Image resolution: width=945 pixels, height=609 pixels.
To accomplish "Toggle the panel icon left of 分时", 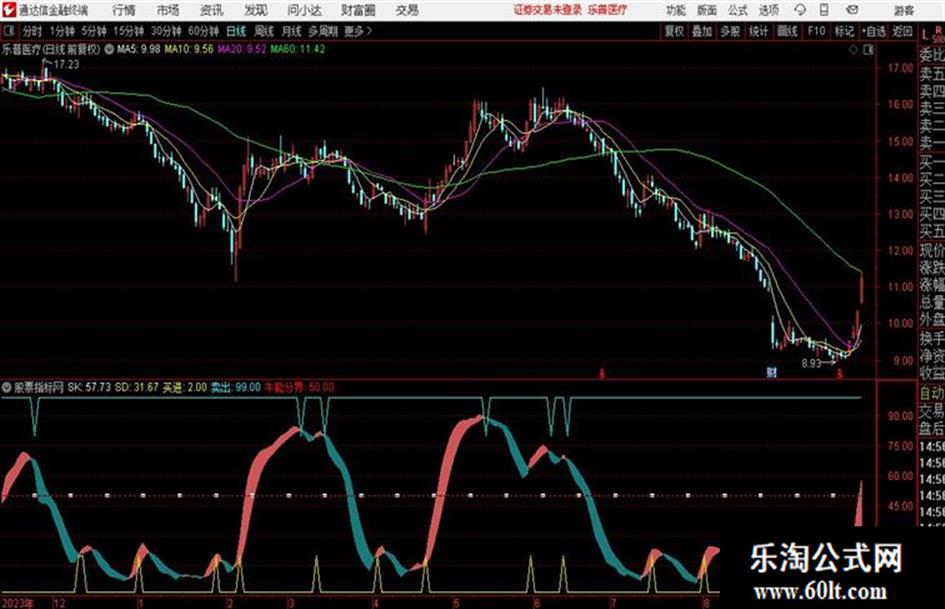I will [x=8, y=31].
